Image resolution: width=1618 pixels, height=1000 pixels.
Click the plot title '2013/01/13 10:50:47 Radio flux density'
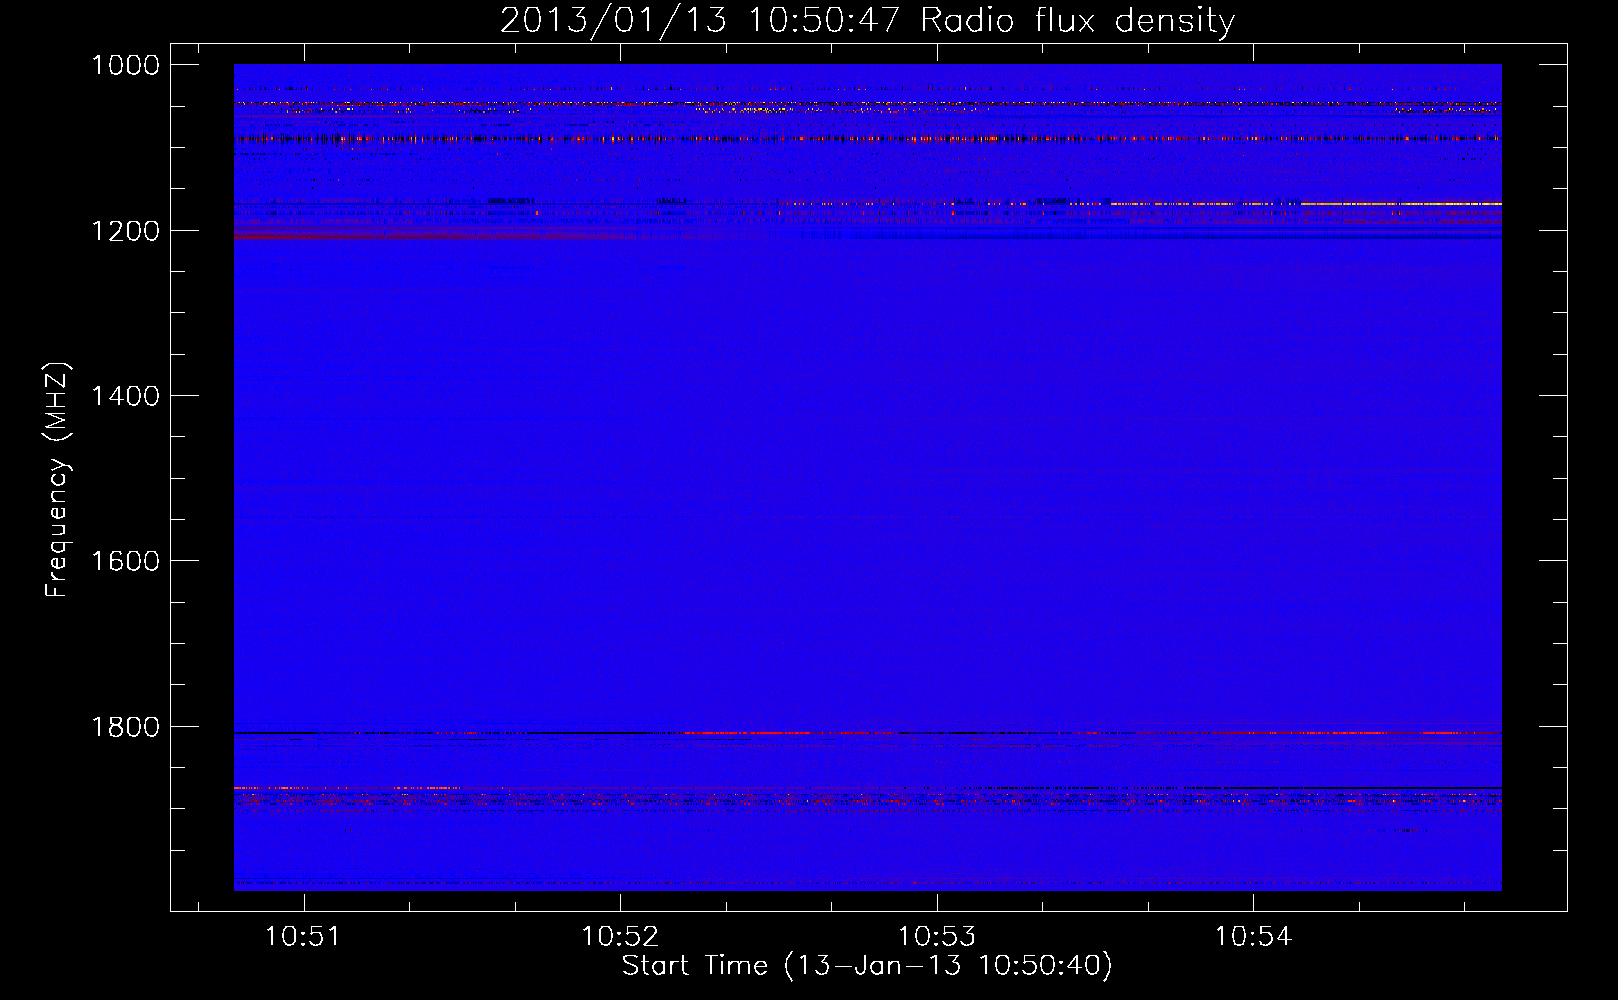pyautogui.click(x=867, y=20)
